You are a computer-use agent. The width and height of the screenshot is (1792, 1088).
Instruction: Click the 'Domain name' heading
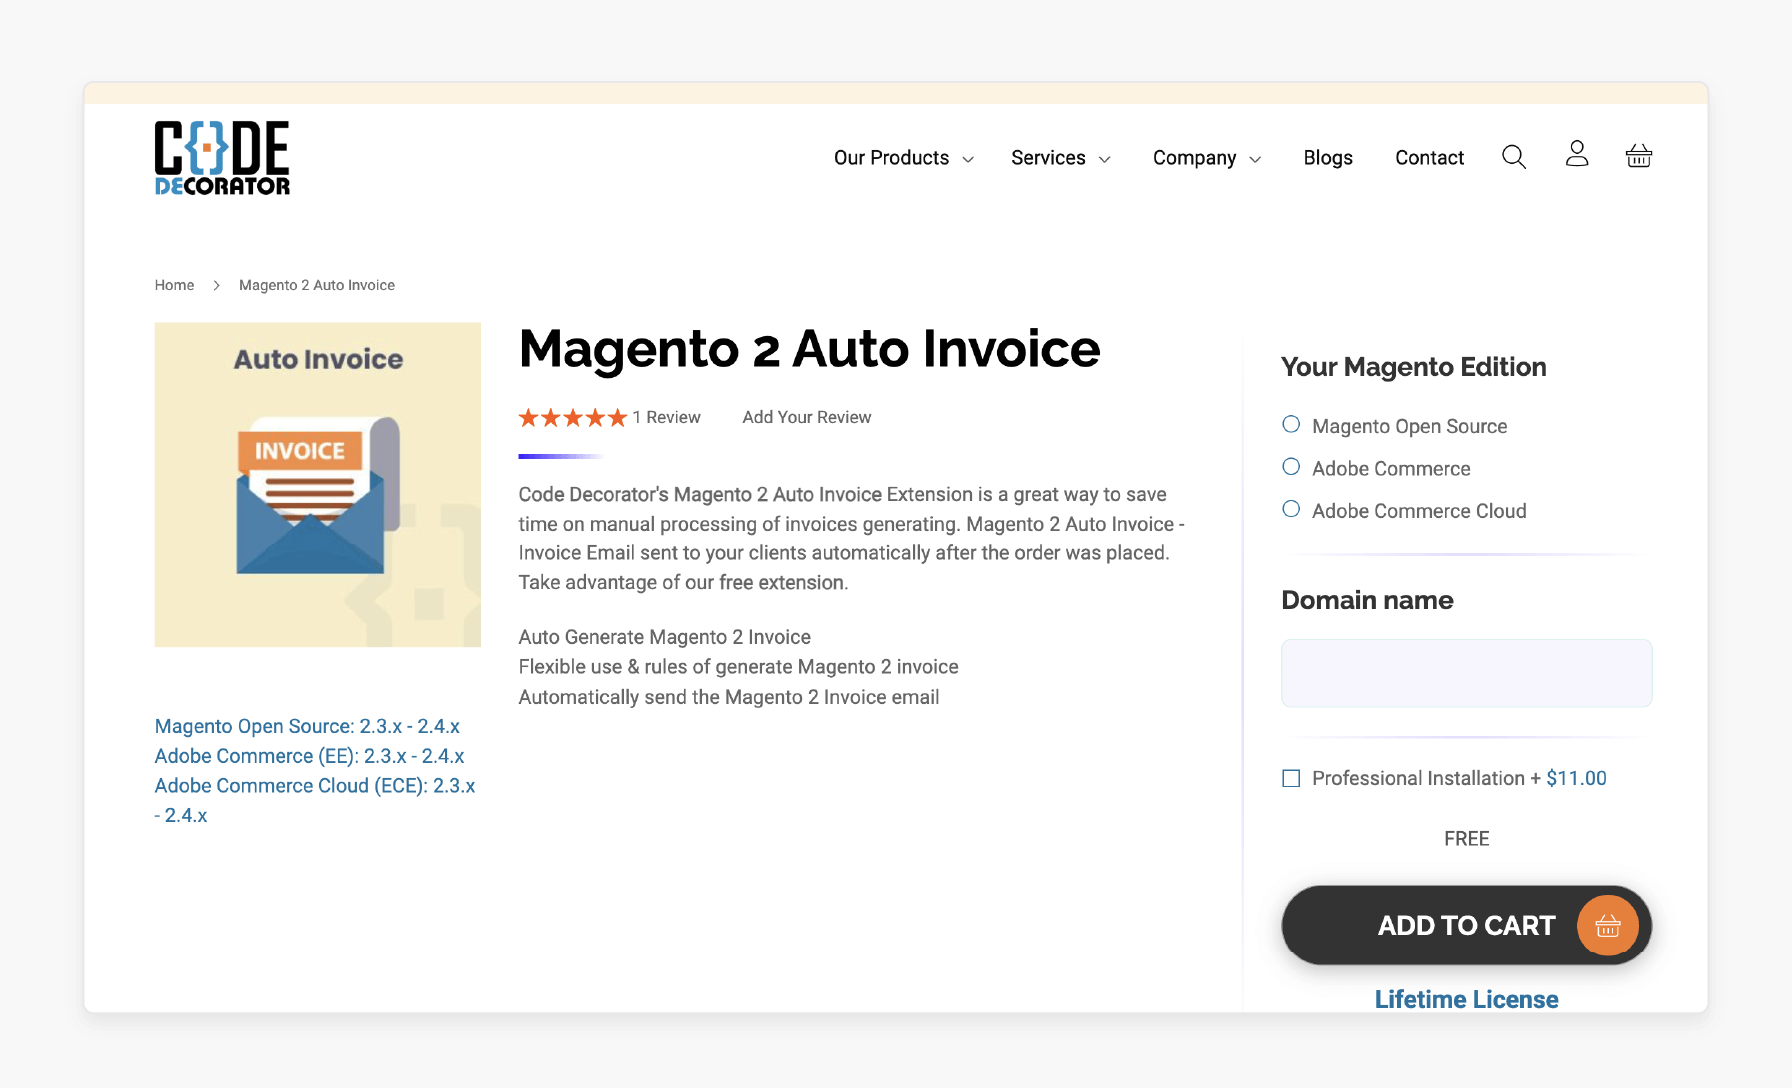(1367, 600)
